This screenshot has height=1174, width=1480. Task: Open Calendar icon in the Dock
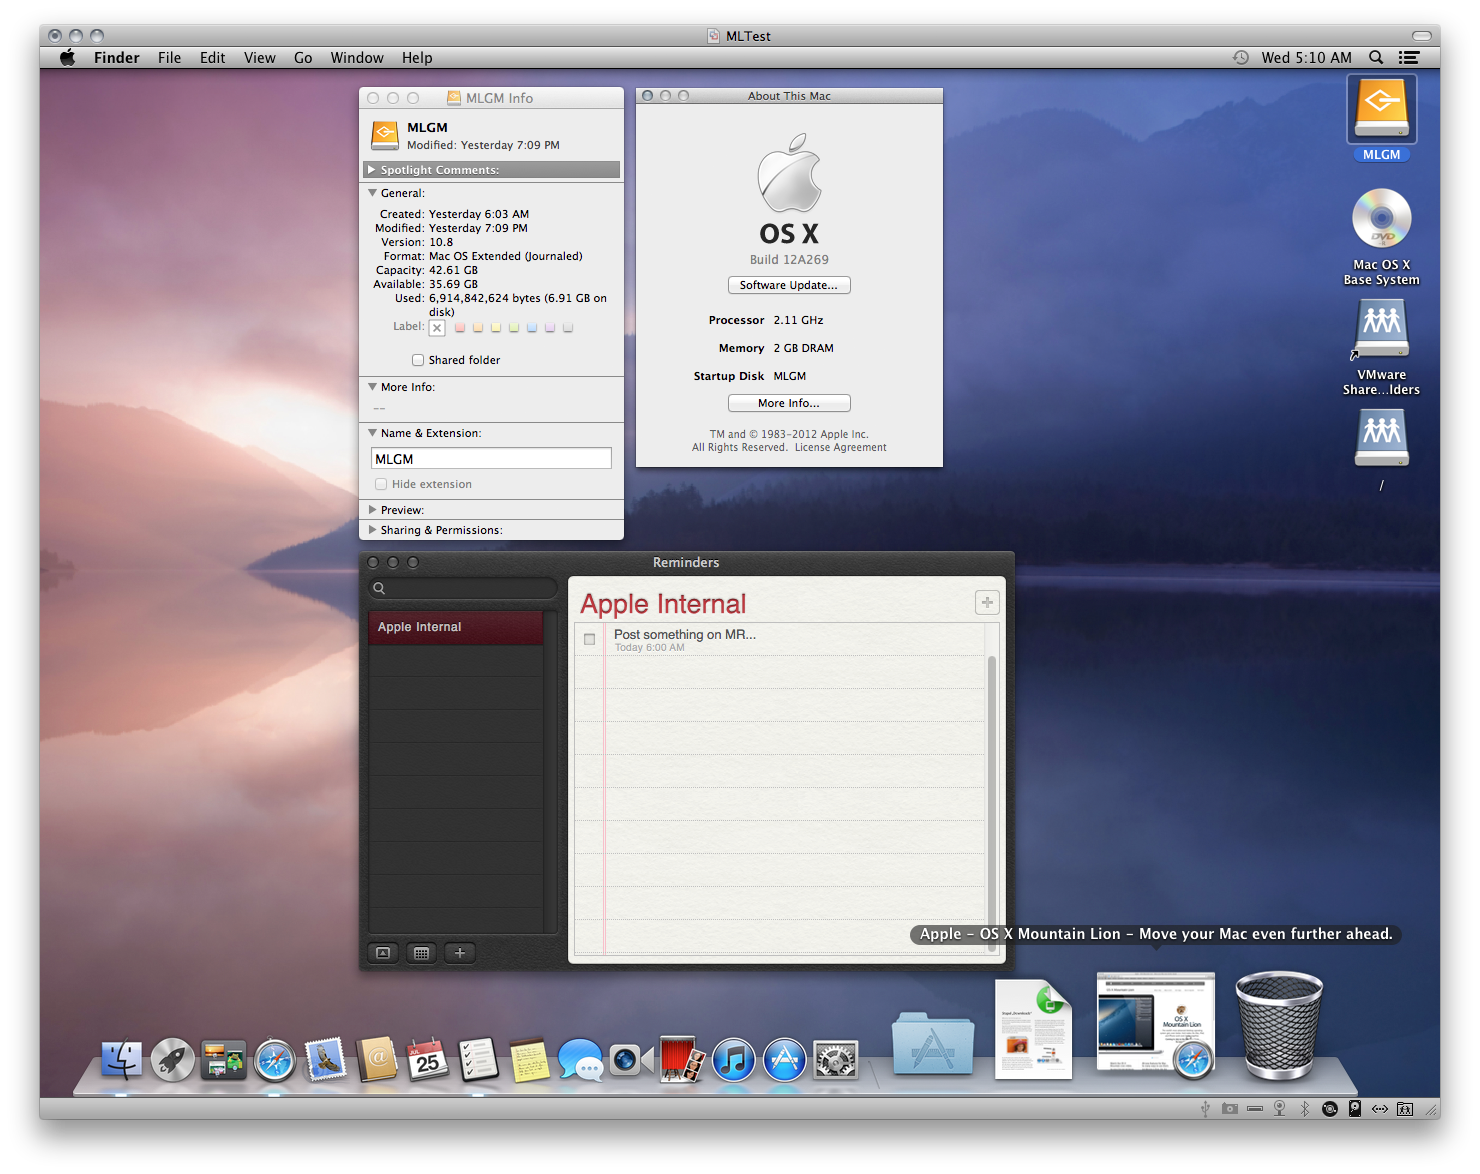click(428, 1060)
